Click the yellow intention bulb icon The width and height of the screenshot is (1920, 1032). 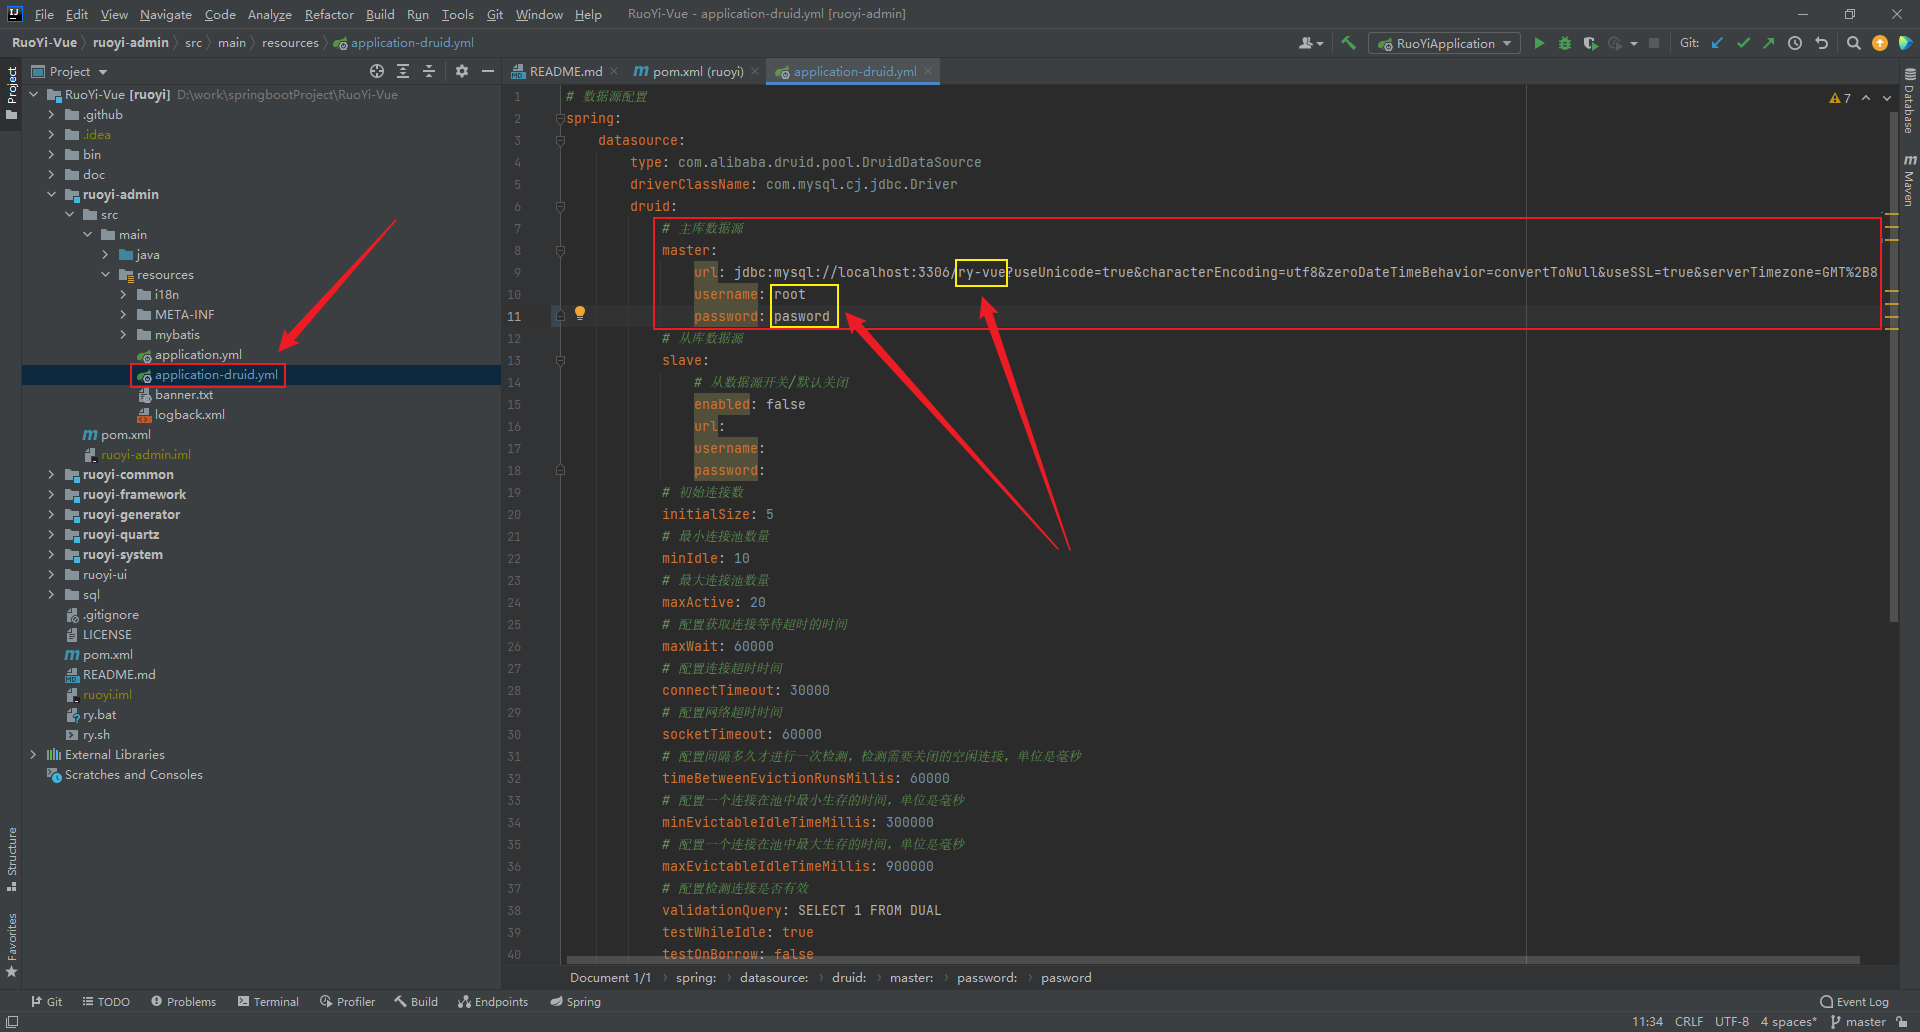coord(580,313)
